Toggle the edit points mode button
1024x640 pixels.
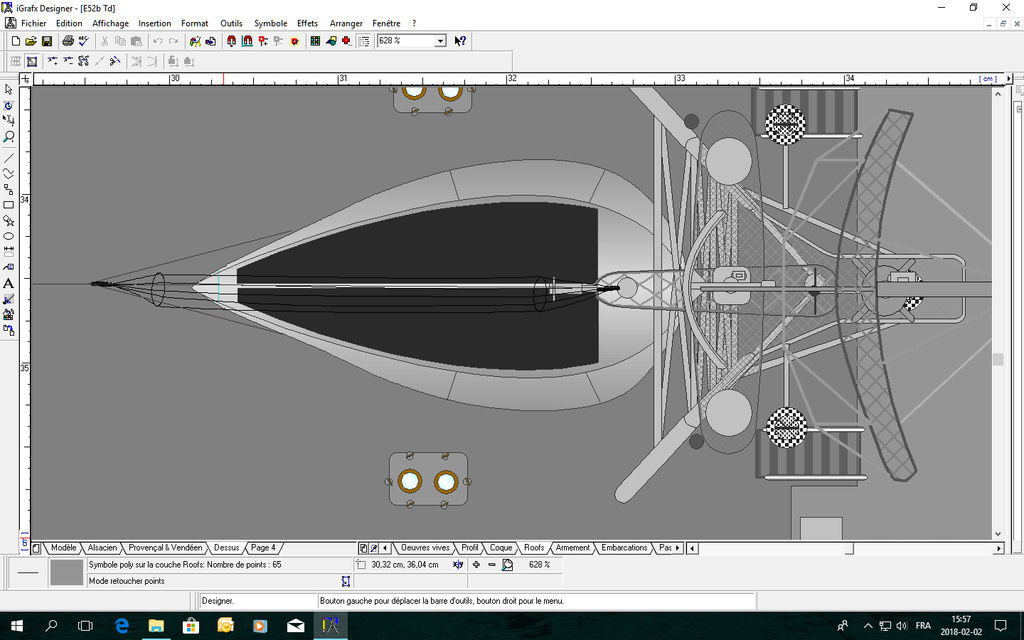click(31, 61)
